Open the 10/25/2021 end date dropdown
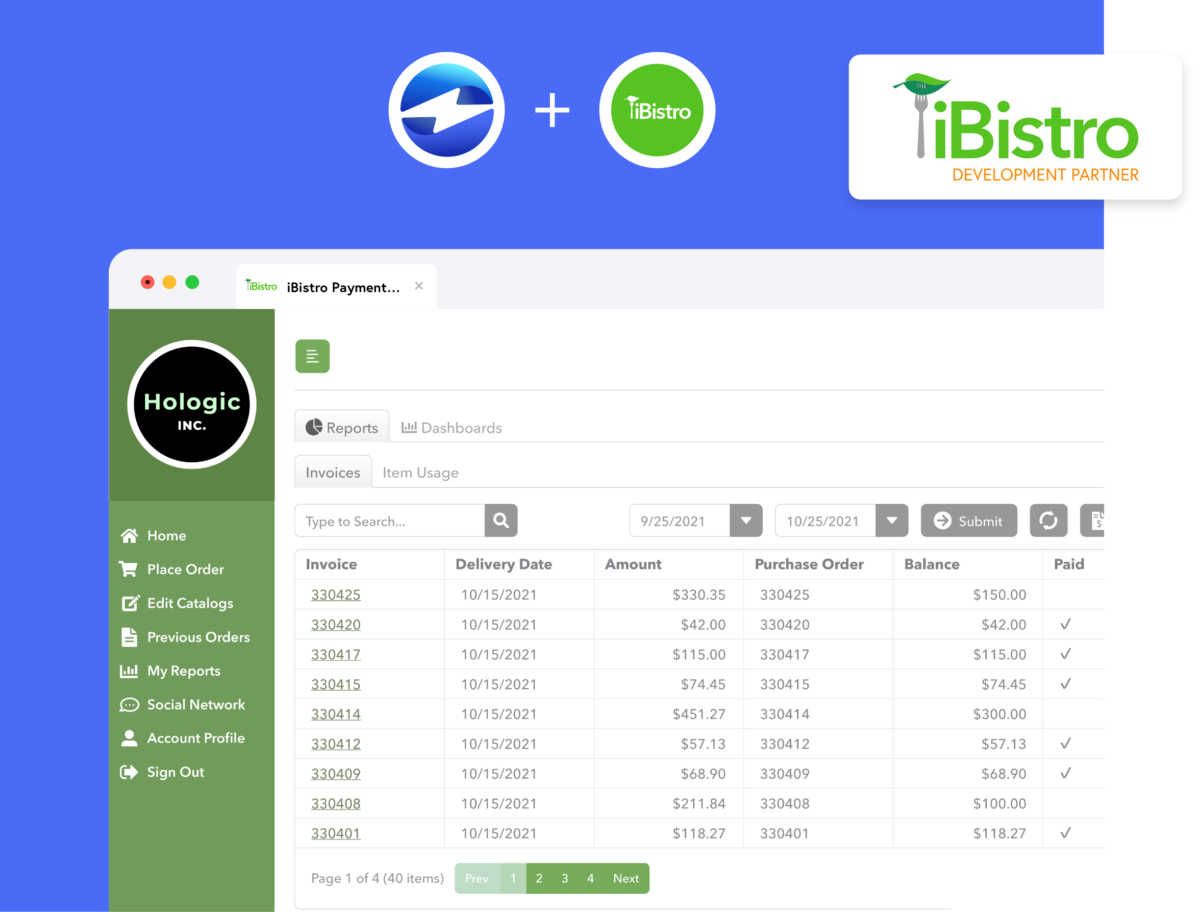Screen dimensions: 1200x912 tap(892, 521)
